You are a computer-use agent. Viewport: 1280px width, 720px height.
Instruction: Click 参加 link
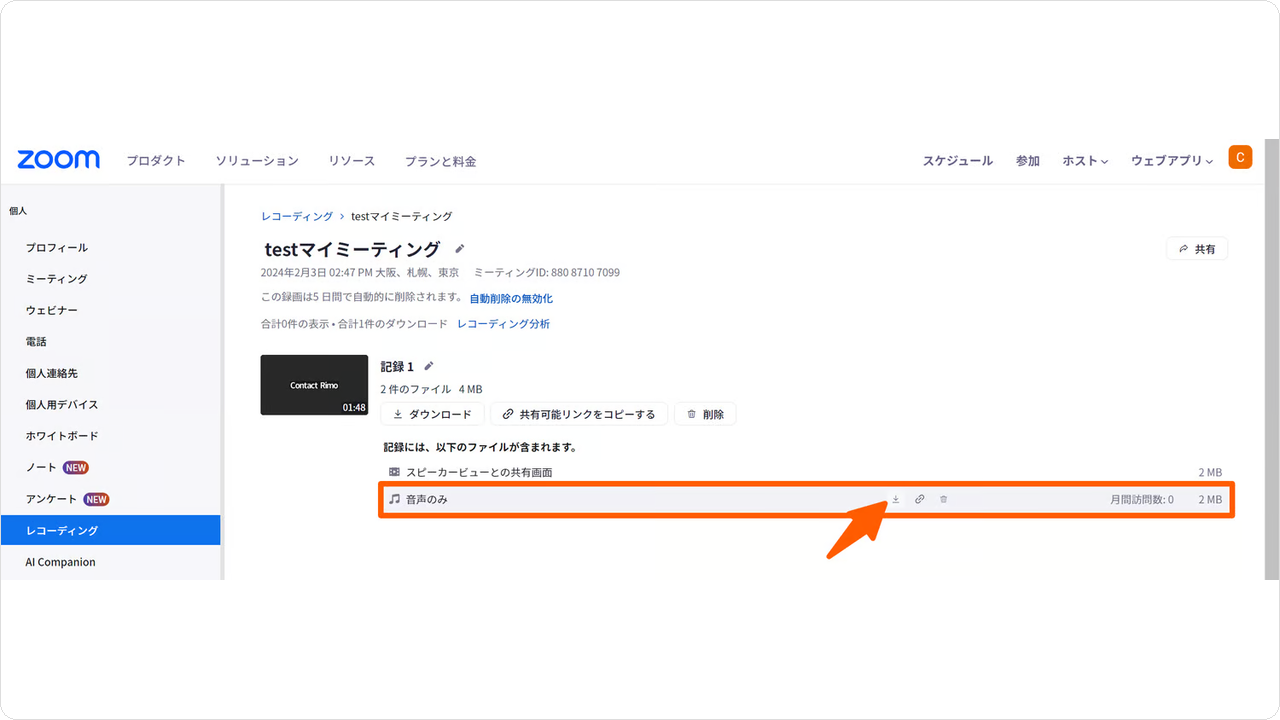1028,160
